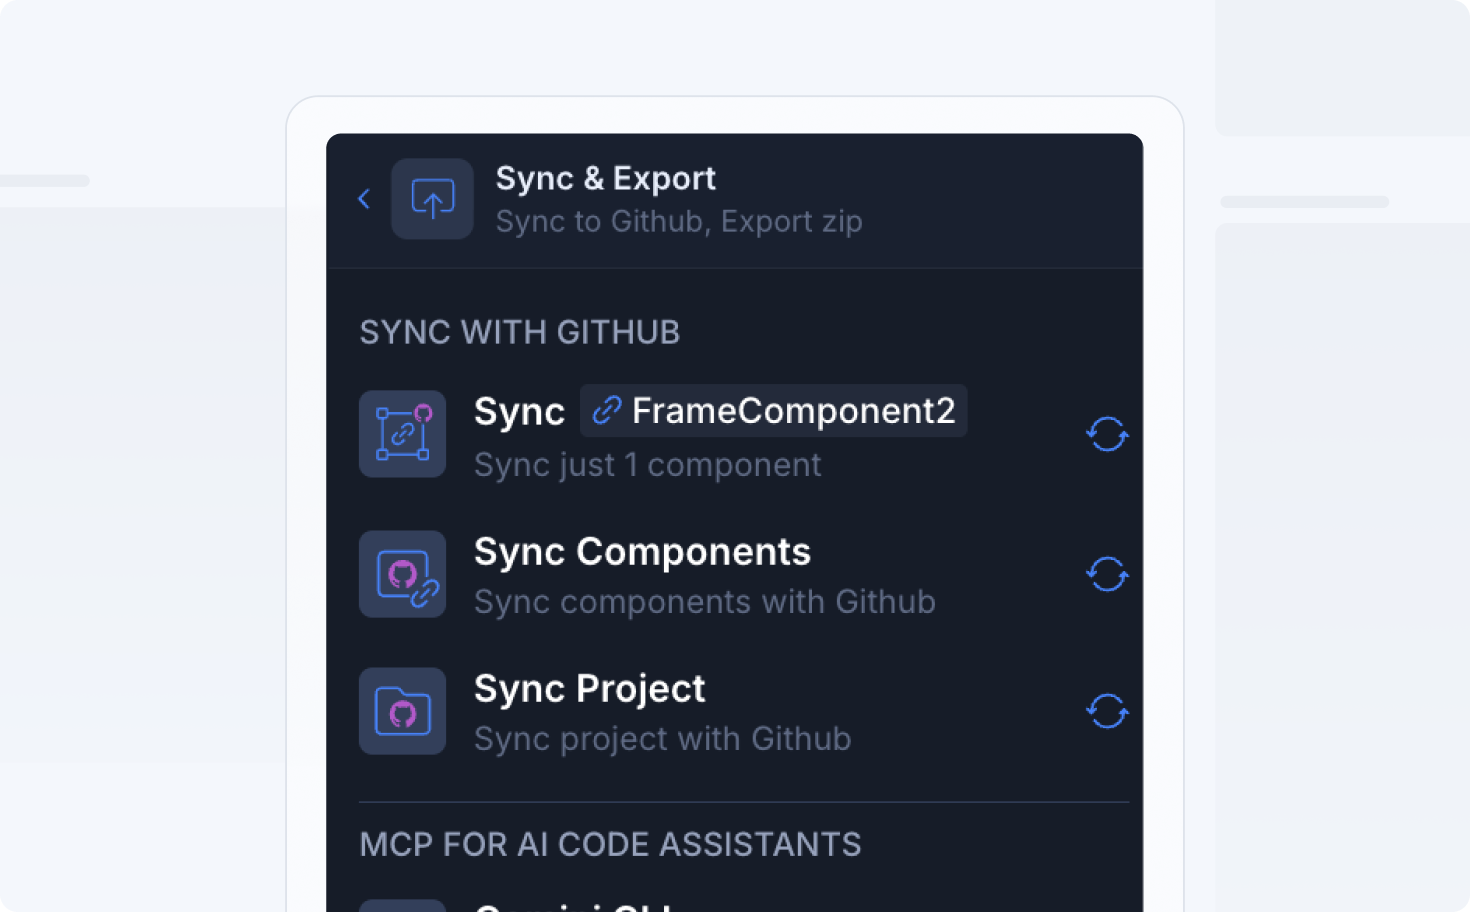1470x912 pixels.
Task: Expand the SYNC WITH GITHUB section
Action: (x=519, y=332)
